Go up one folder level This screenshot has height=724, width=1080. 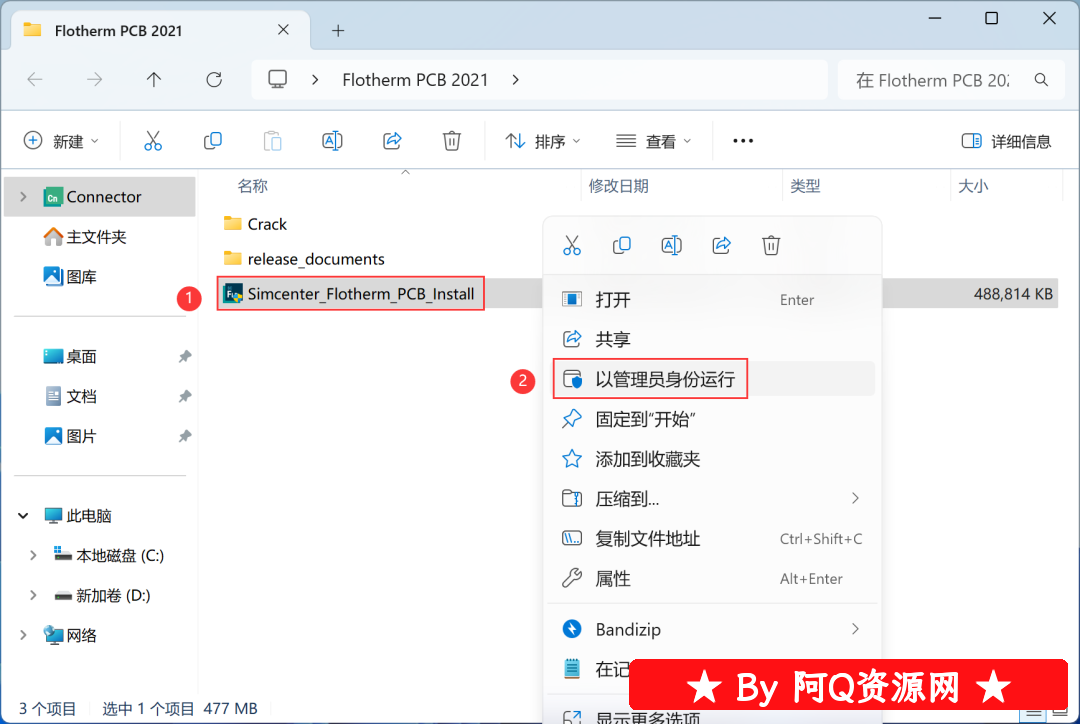coord(154,80)
